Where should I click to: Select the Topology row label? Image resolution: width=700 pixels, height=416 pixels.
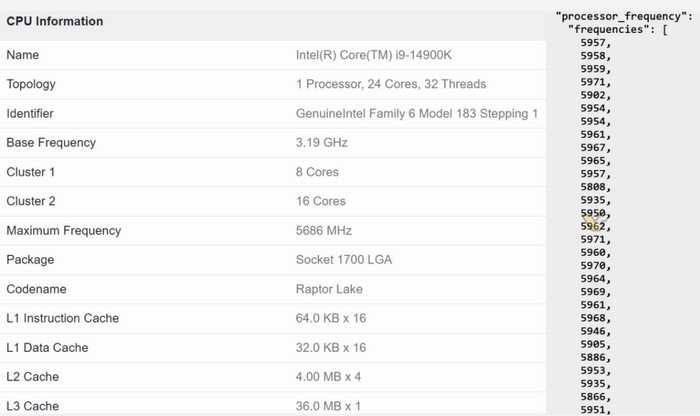[x=31, y=84]
